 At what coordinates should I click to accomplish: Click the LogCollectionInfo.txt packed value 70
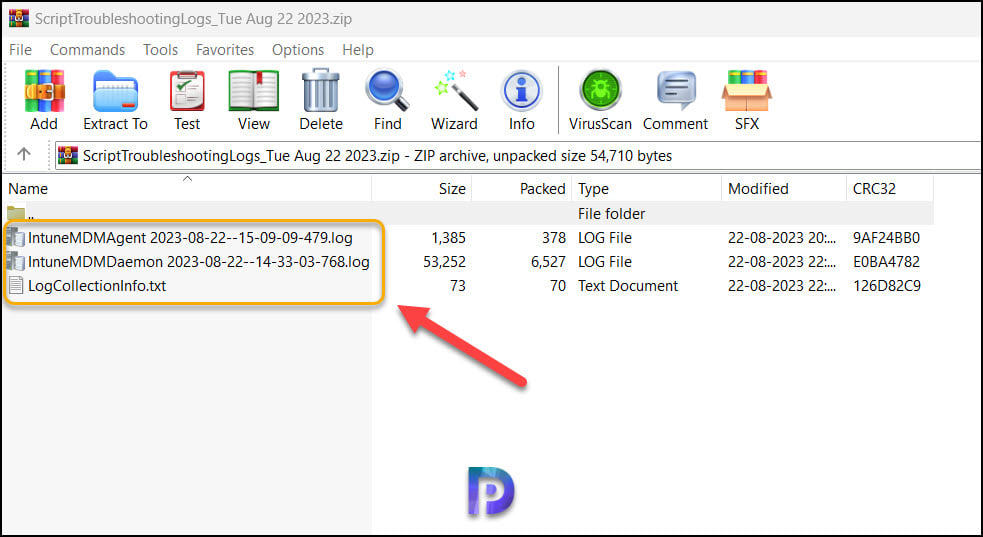[x=557, y=286]
